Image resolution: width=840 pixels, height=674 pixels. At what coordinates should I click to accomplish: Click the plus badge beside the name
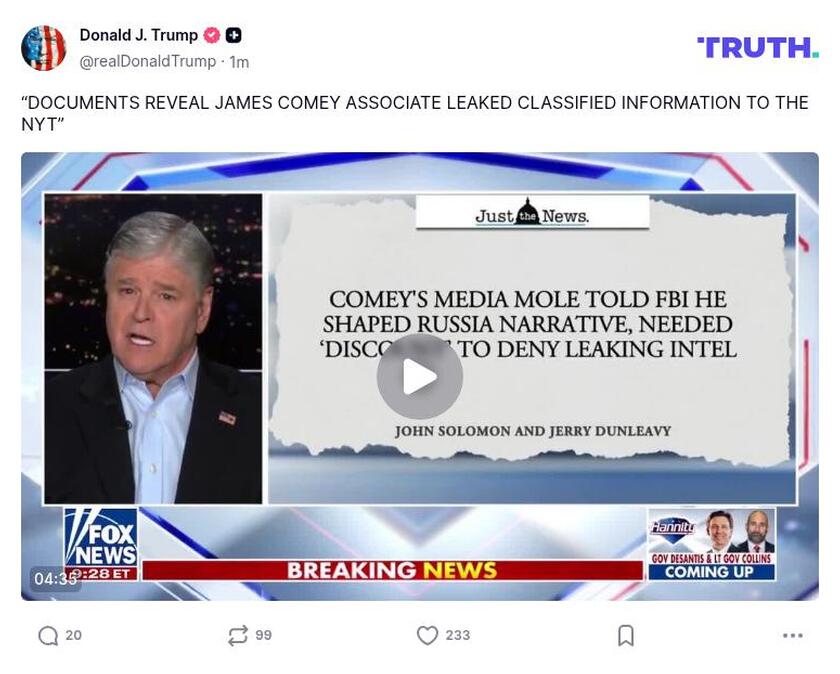[x=233, y=35]
